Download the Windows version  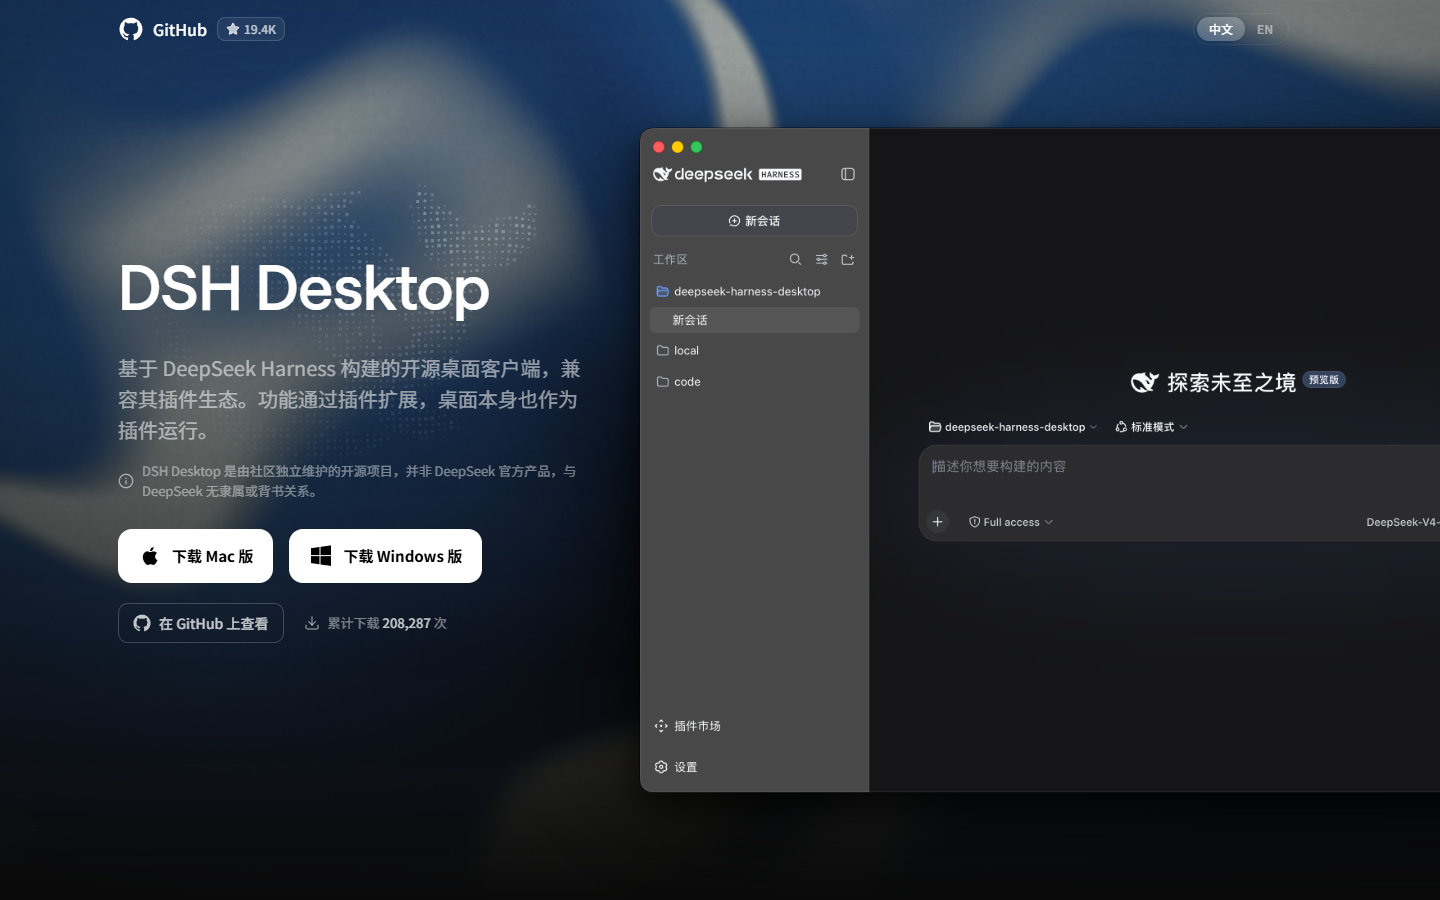pos(385,556)
